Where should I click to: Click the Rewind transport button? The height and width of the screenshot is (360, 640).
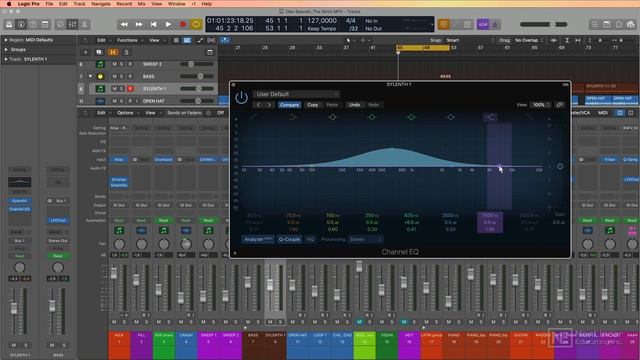(x=124, y=24)
